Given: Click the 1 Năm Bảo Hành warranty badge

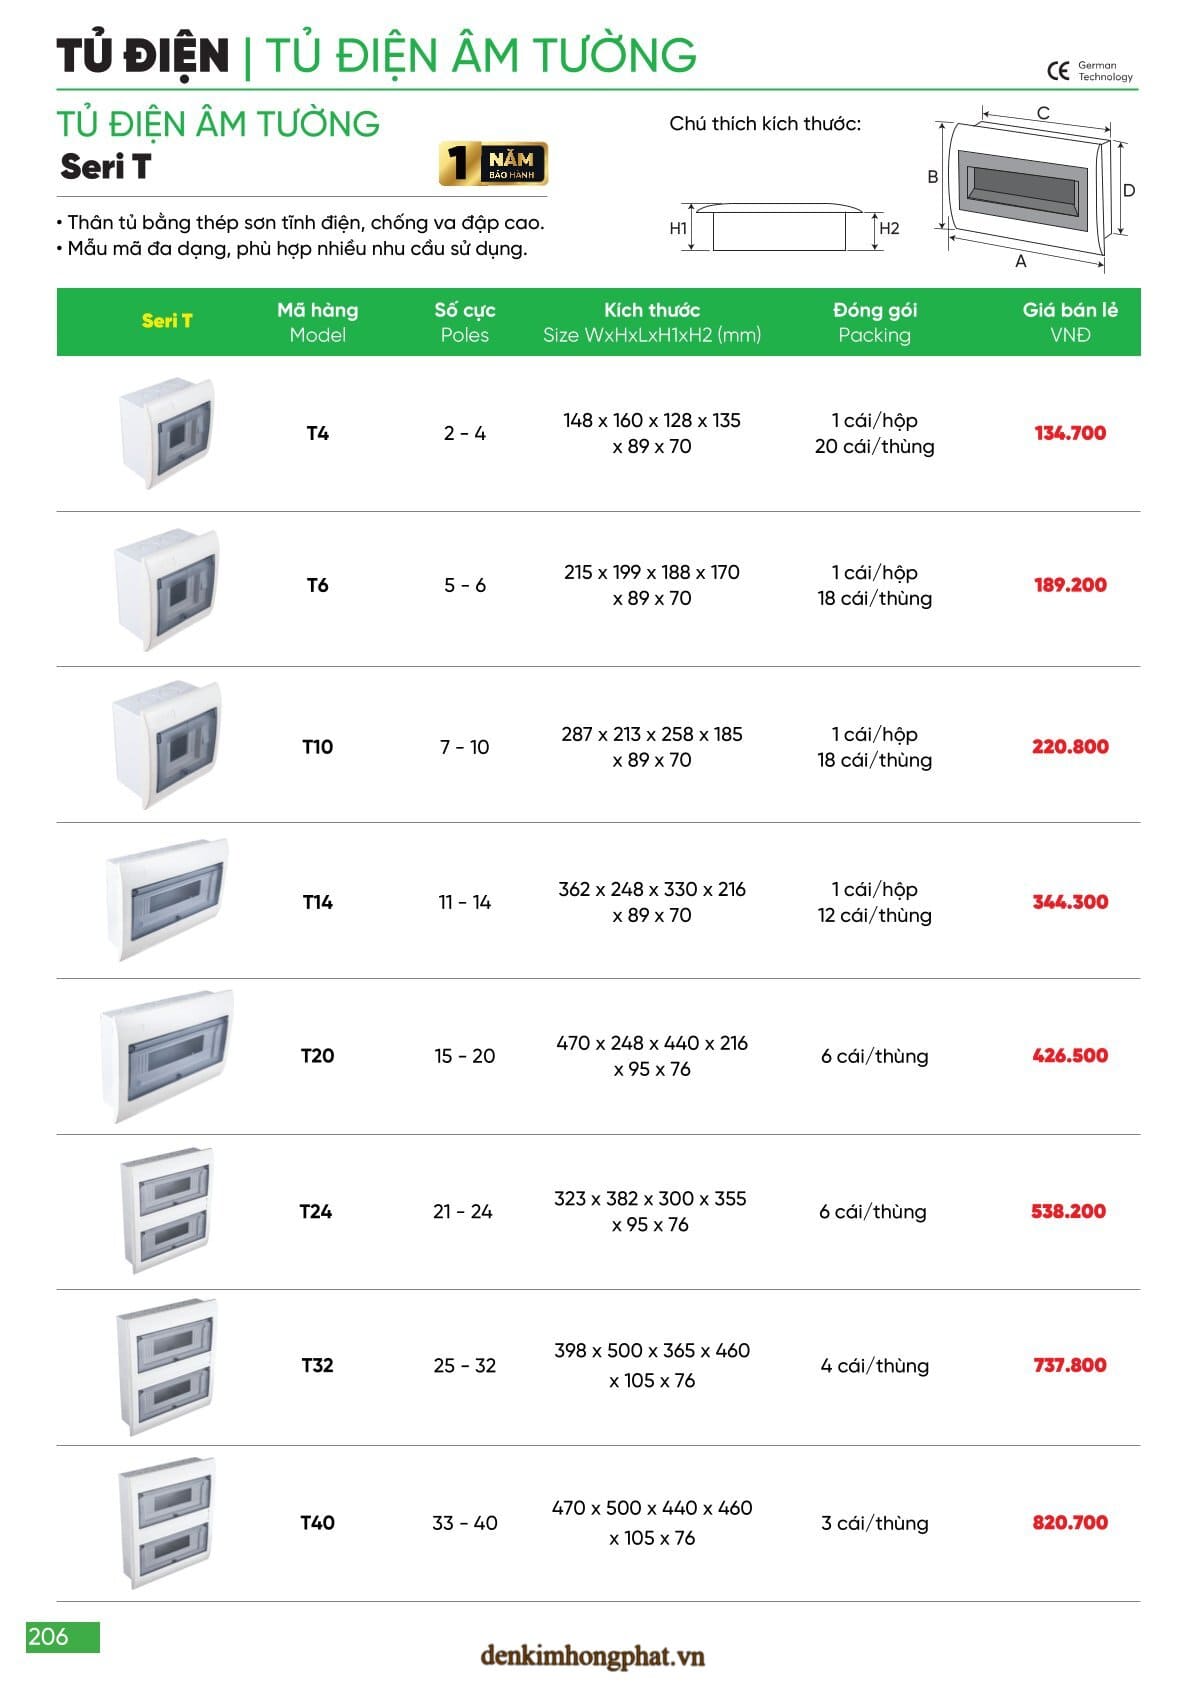Looking at the screenshot, I should coord(493,164).
